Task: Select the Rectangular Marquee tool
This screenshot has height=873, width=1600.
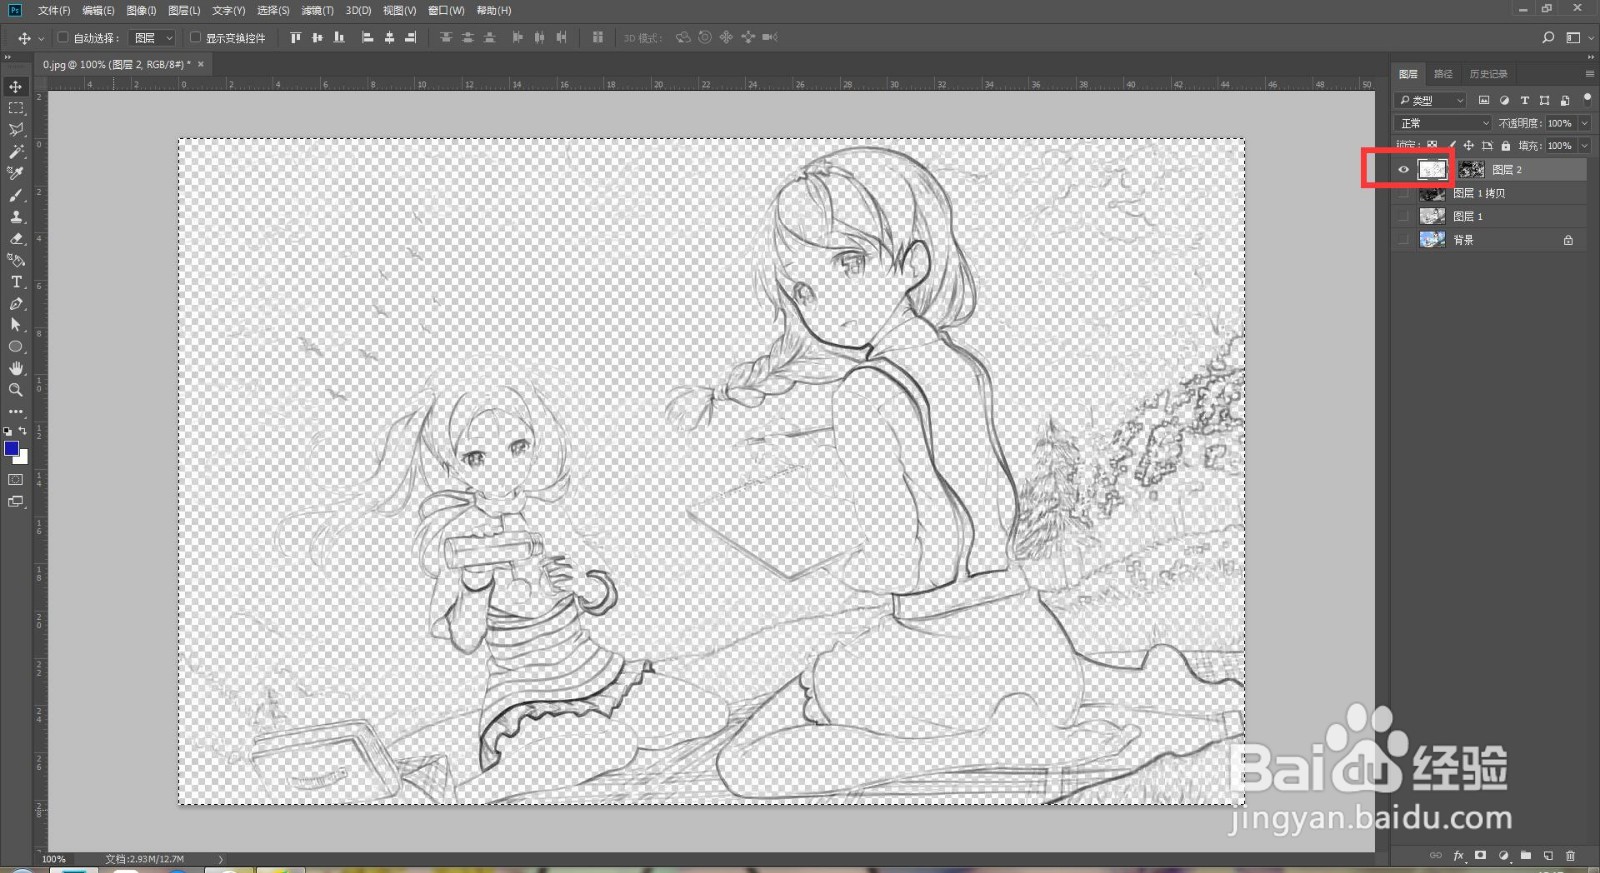Action: pos(16,108)
